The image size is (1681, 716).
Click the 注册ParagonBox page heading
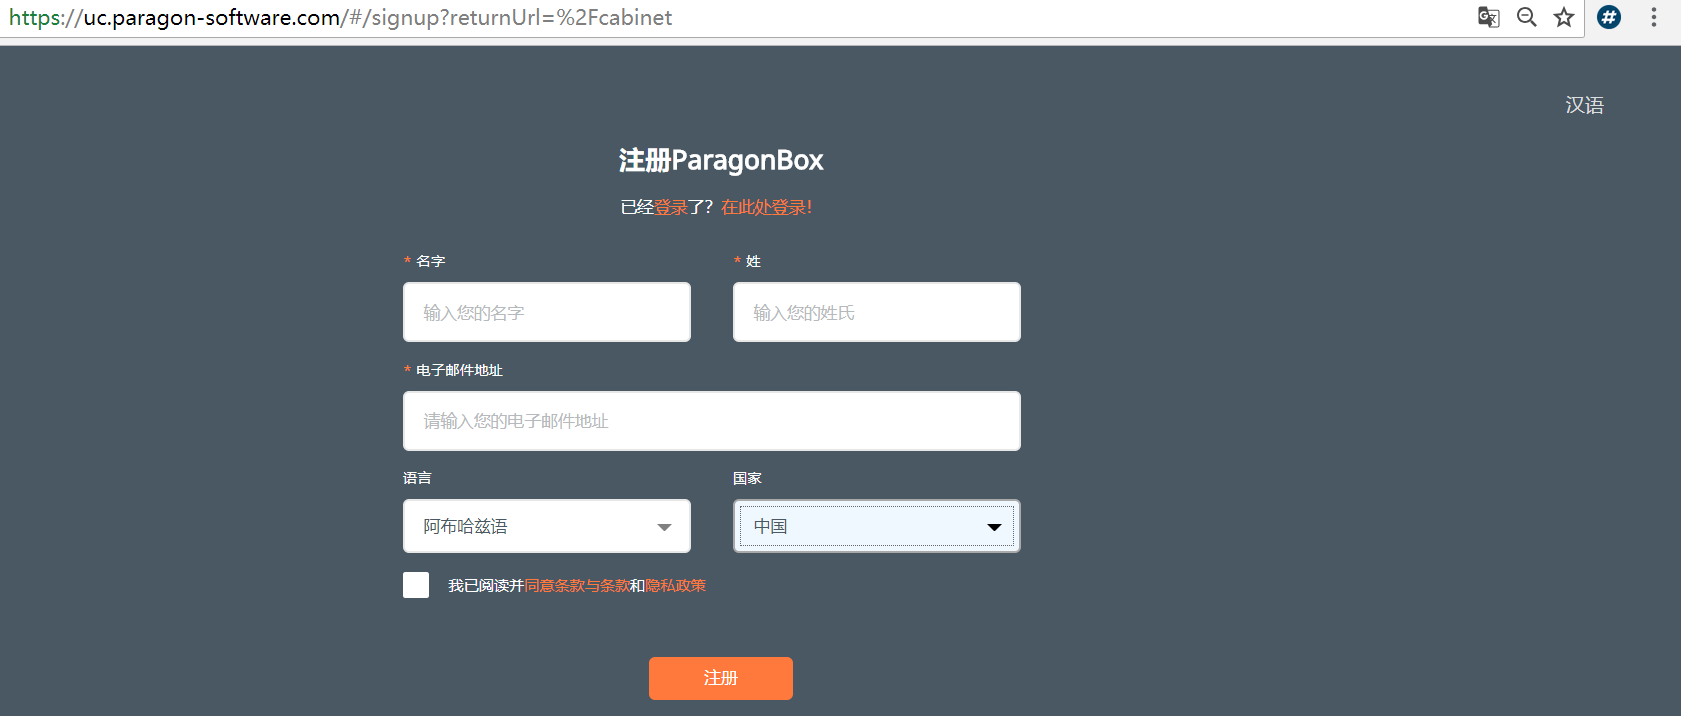pos(720,160)
